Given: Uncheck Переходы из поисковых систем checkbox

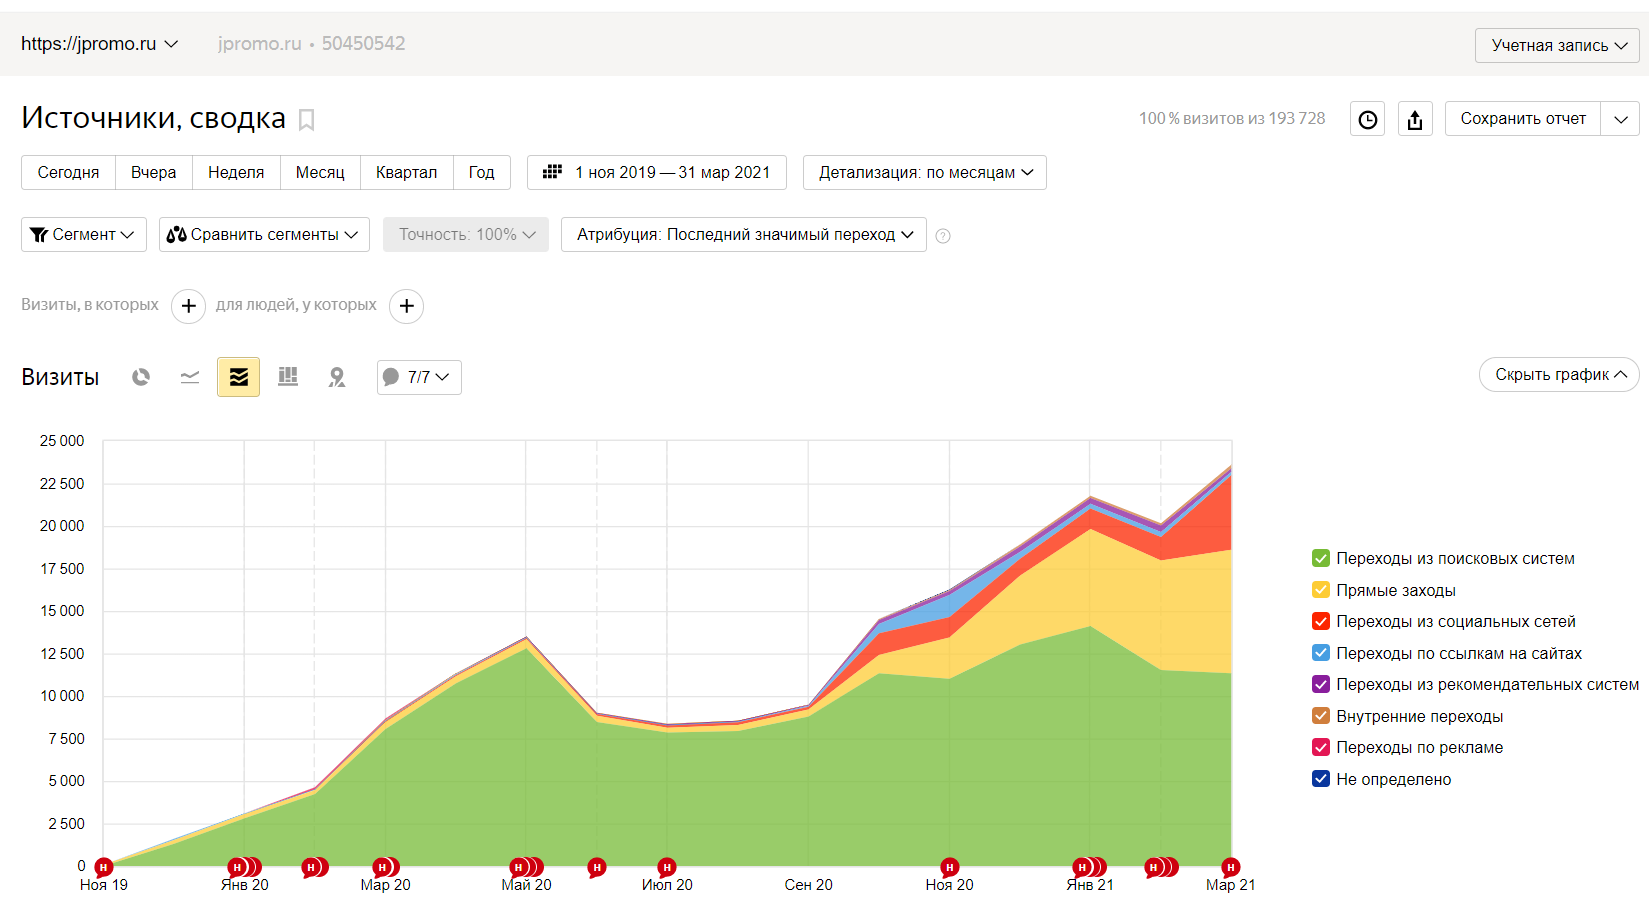Looking at the screenshot, I should point(1321,558).
